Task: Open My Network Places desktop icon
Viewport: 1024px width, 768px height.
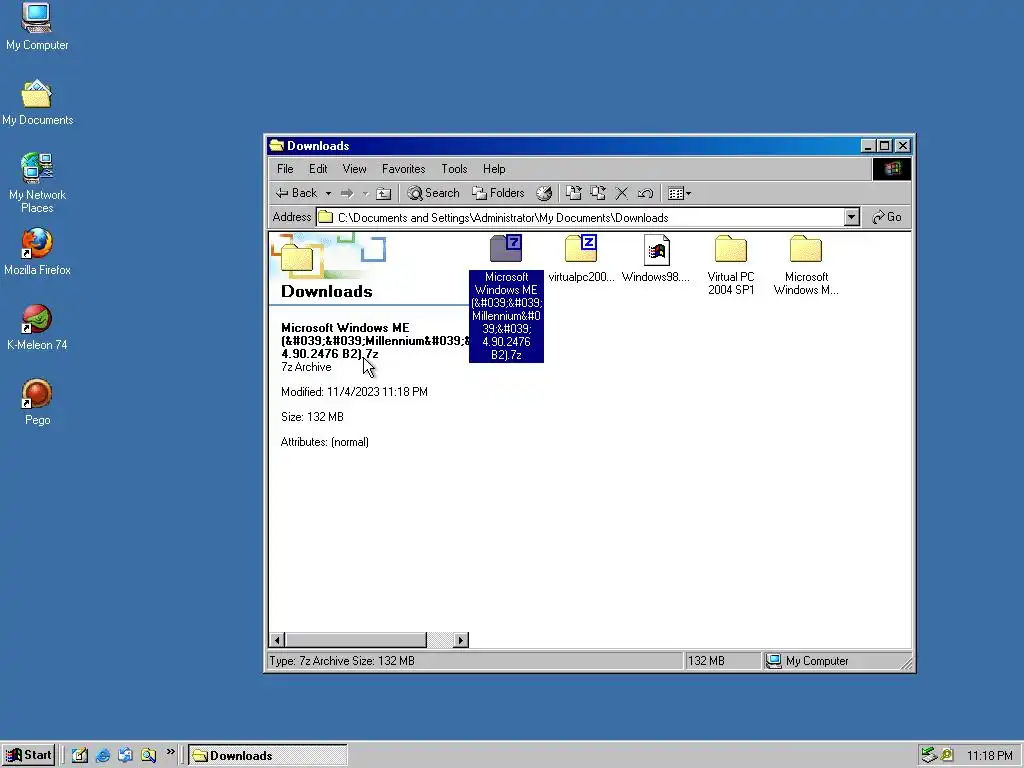Action: (37, 182)
